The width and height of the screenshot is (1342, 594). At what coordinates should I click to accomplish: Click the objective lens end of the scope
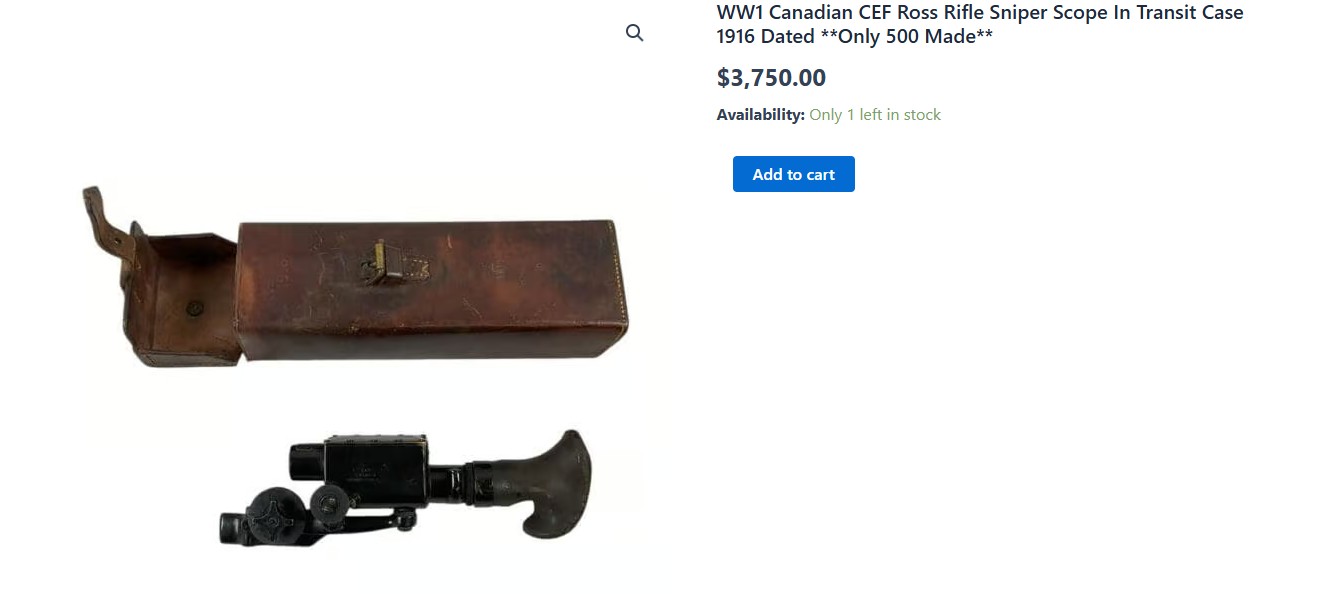click(x=306, y=459)
